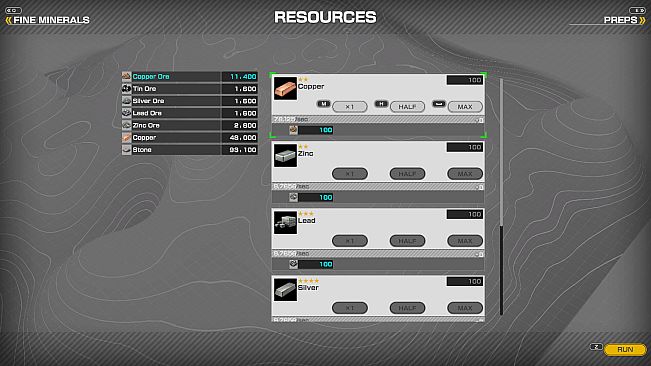Screen dimensions: 651x366
Task: Select the Lead Ore icon in resource list
Action: pos(127,113)
